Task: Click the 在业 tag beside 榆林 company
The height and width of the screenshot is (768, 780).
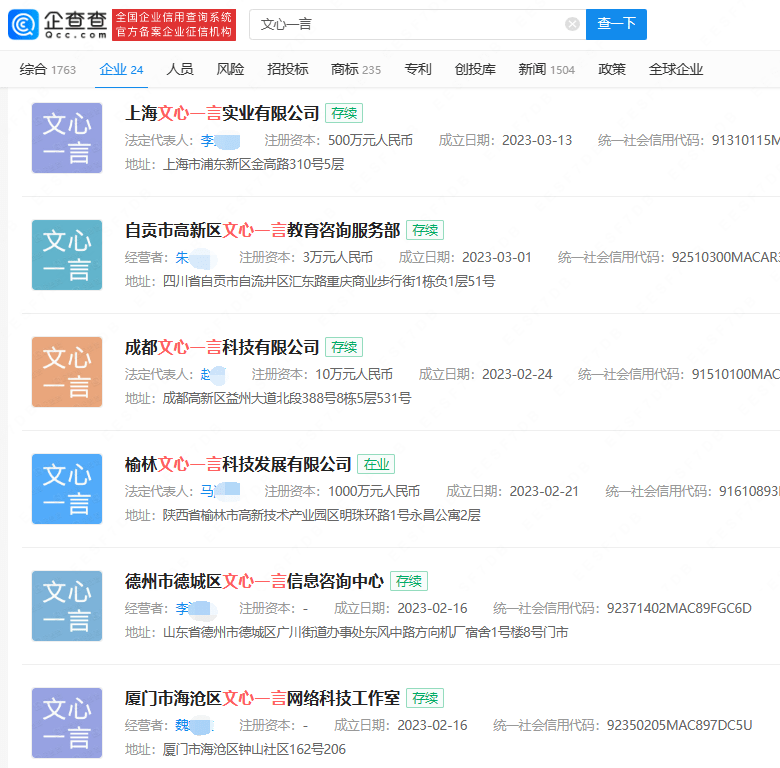Action: tap(376, 464)
